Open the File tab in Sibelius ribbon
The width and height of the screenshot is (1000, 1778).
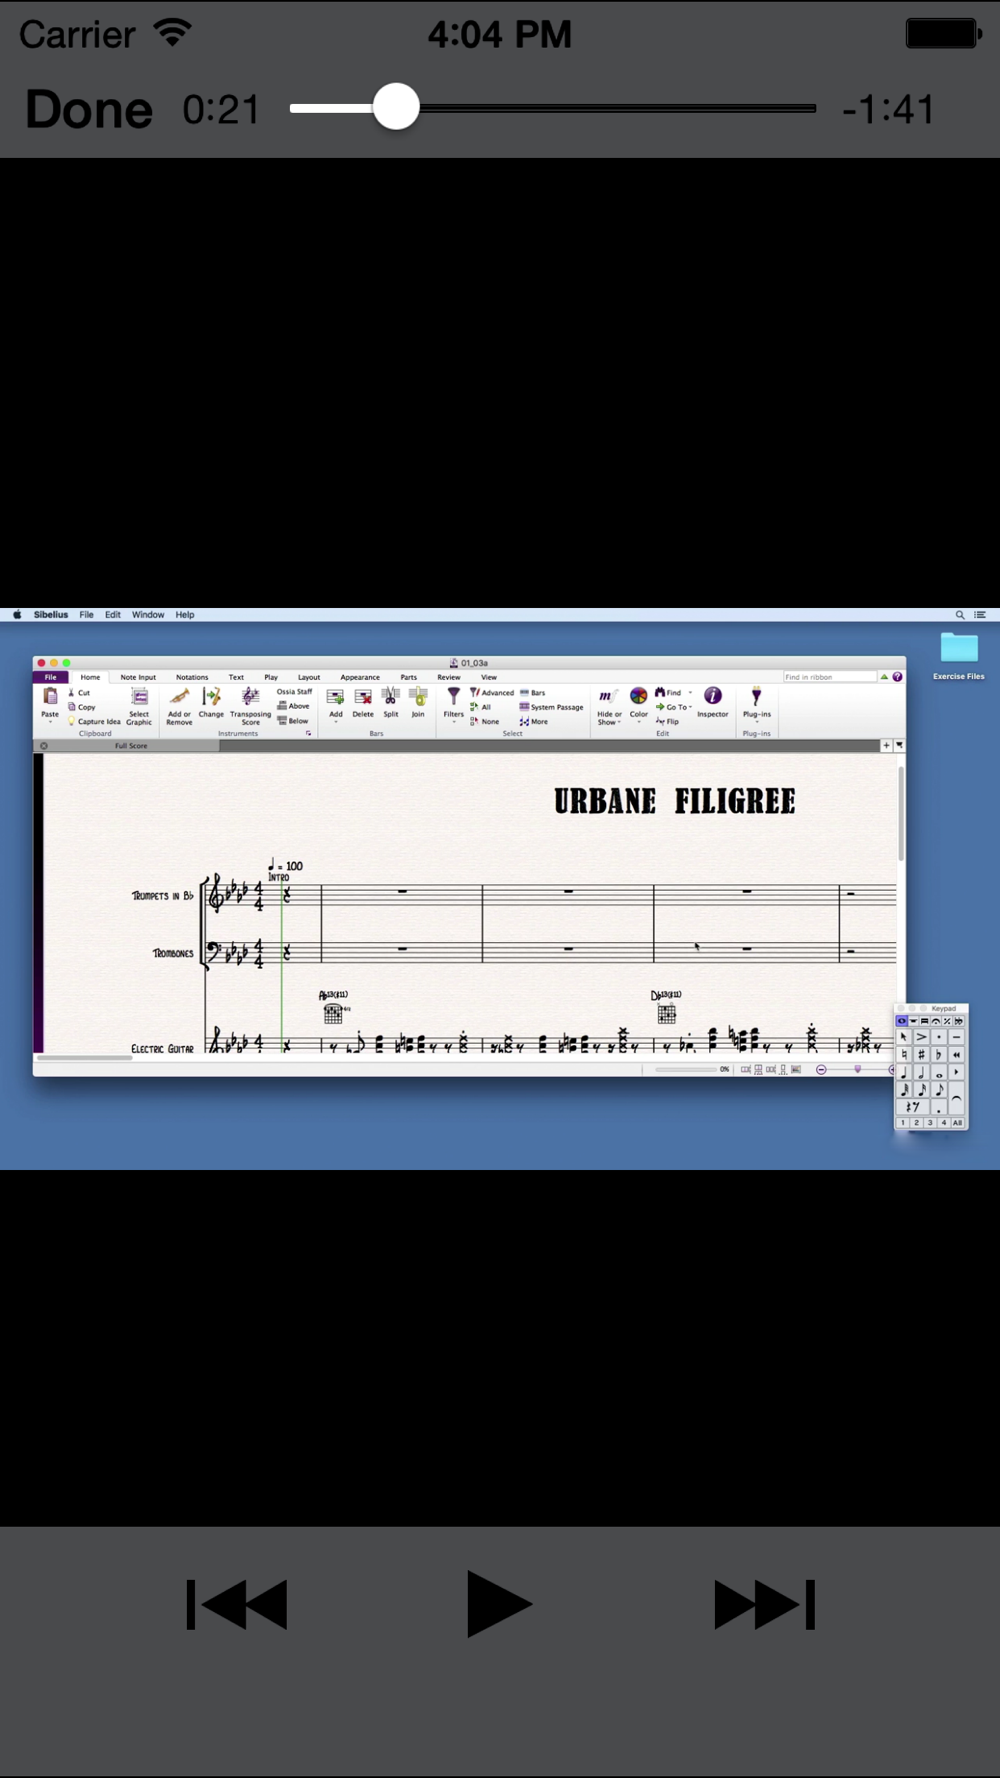pyautogui.click(x=50, y=677)
